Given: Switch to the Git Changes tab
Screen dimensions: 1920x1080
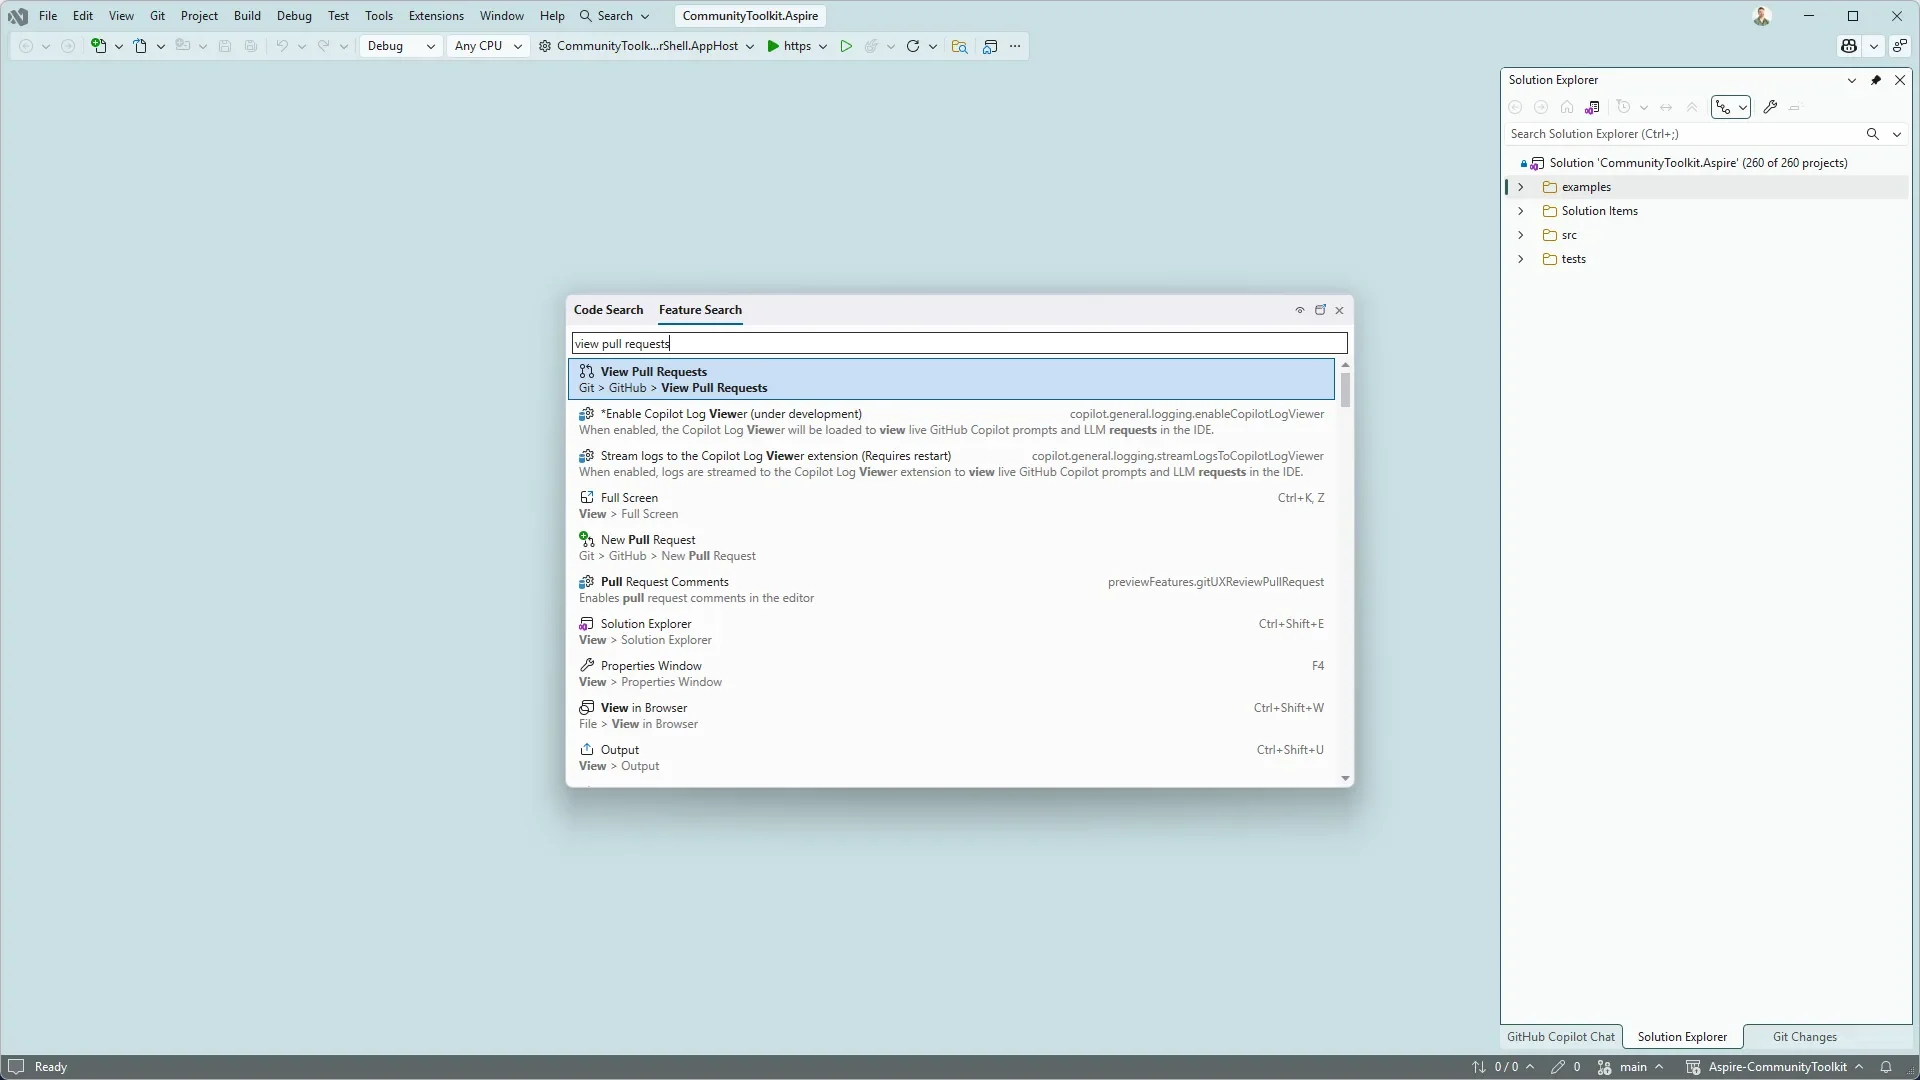Looking at the screenshot, I should tap(1804, 1037).
